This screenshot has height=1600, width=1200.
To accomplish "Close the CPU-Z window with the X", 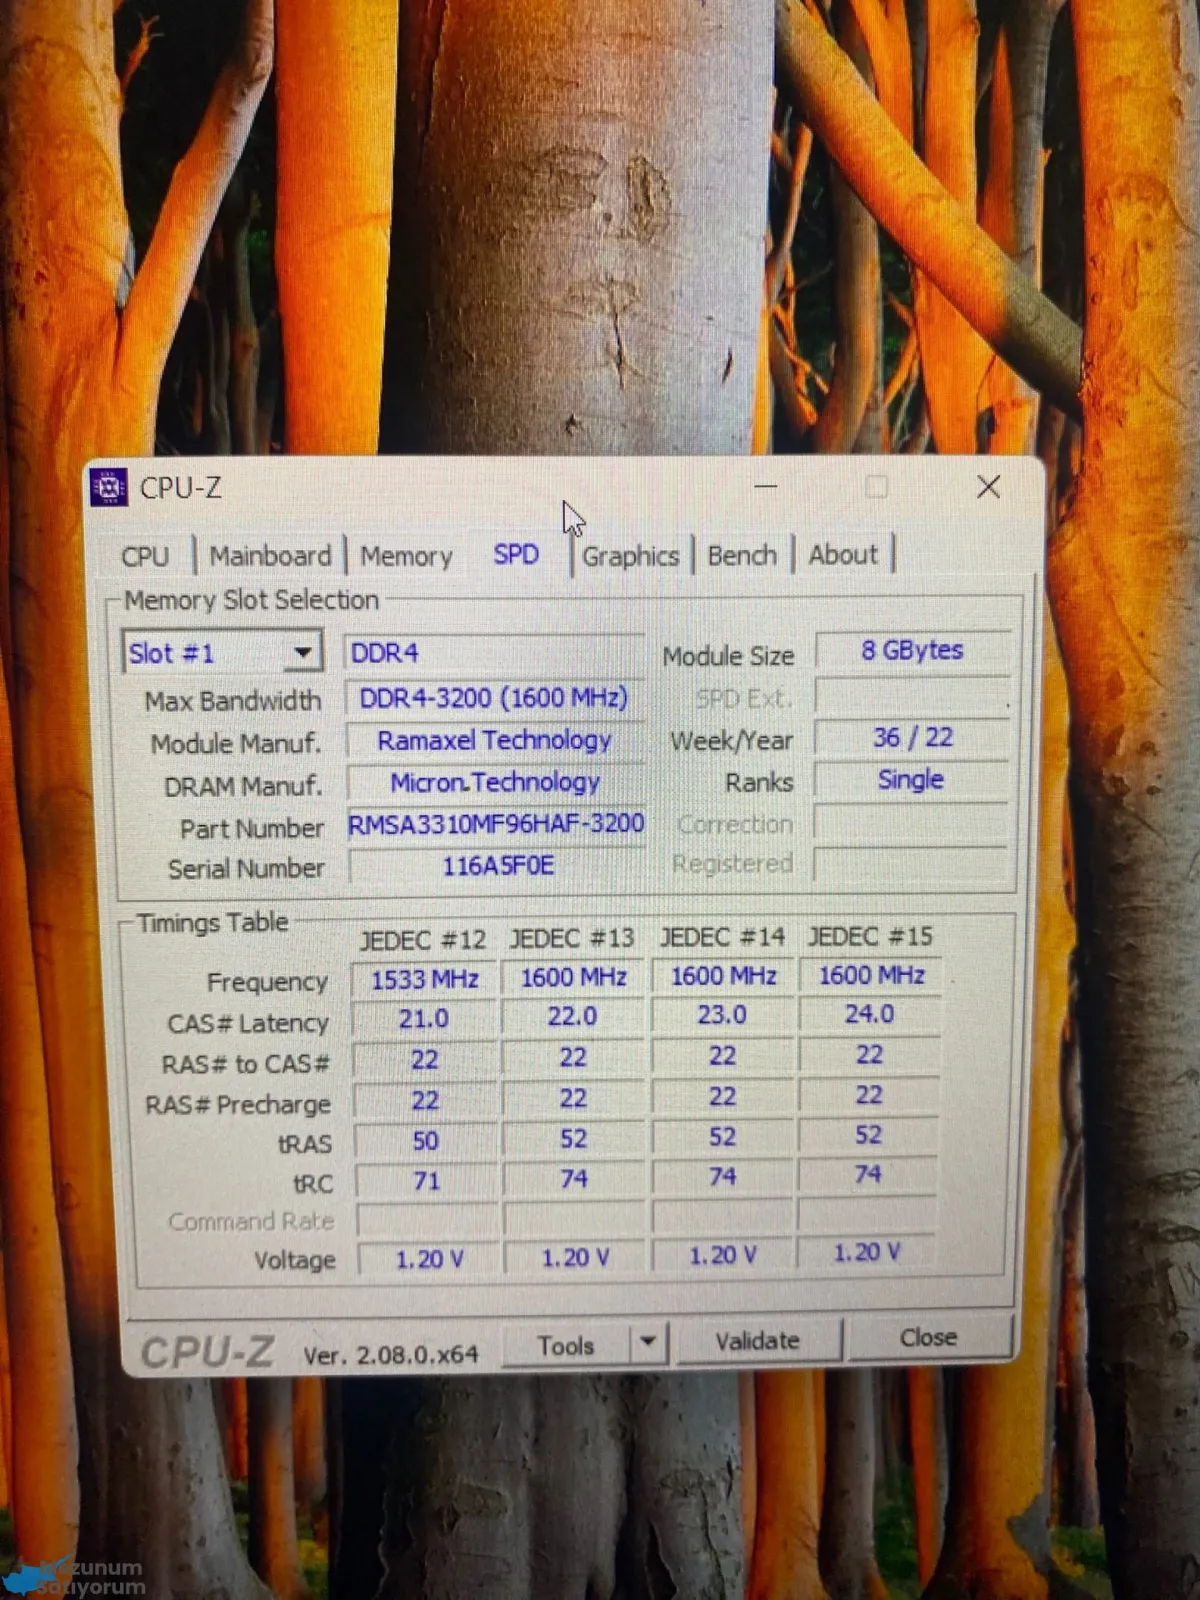I will [988, 487].
